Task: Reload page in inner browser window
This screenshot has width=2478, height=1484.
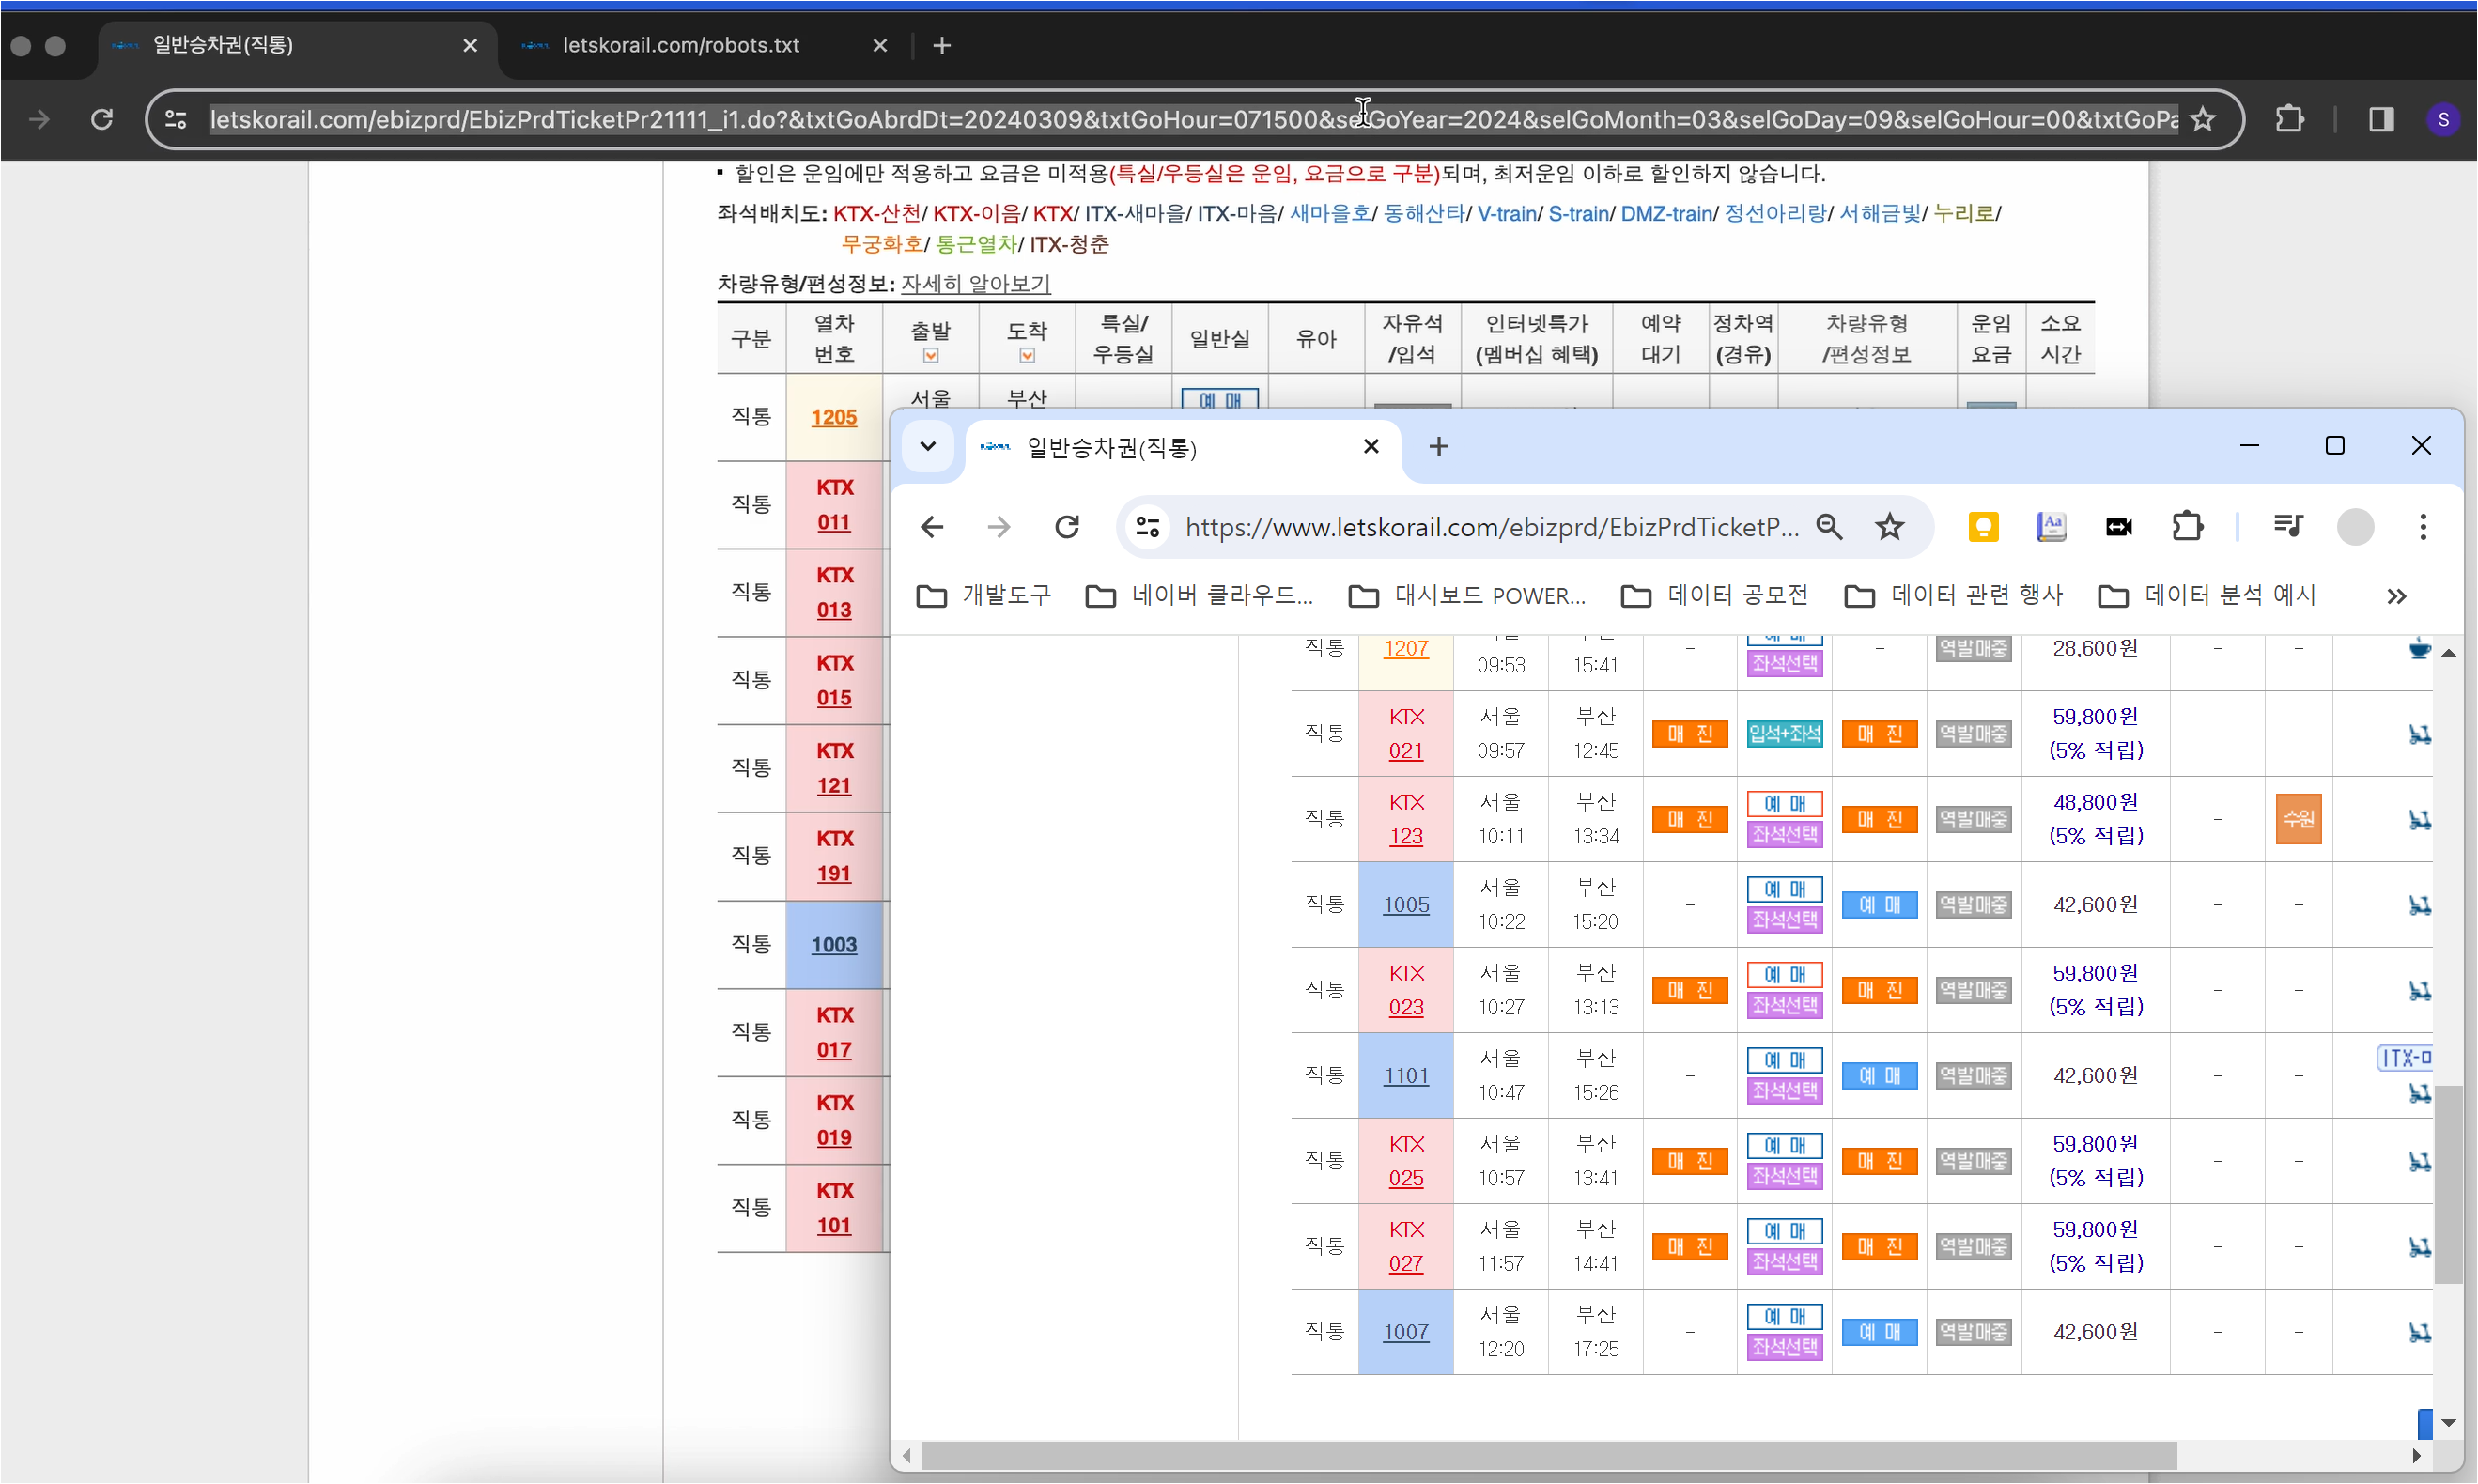Action: [x=1067, y=526]
